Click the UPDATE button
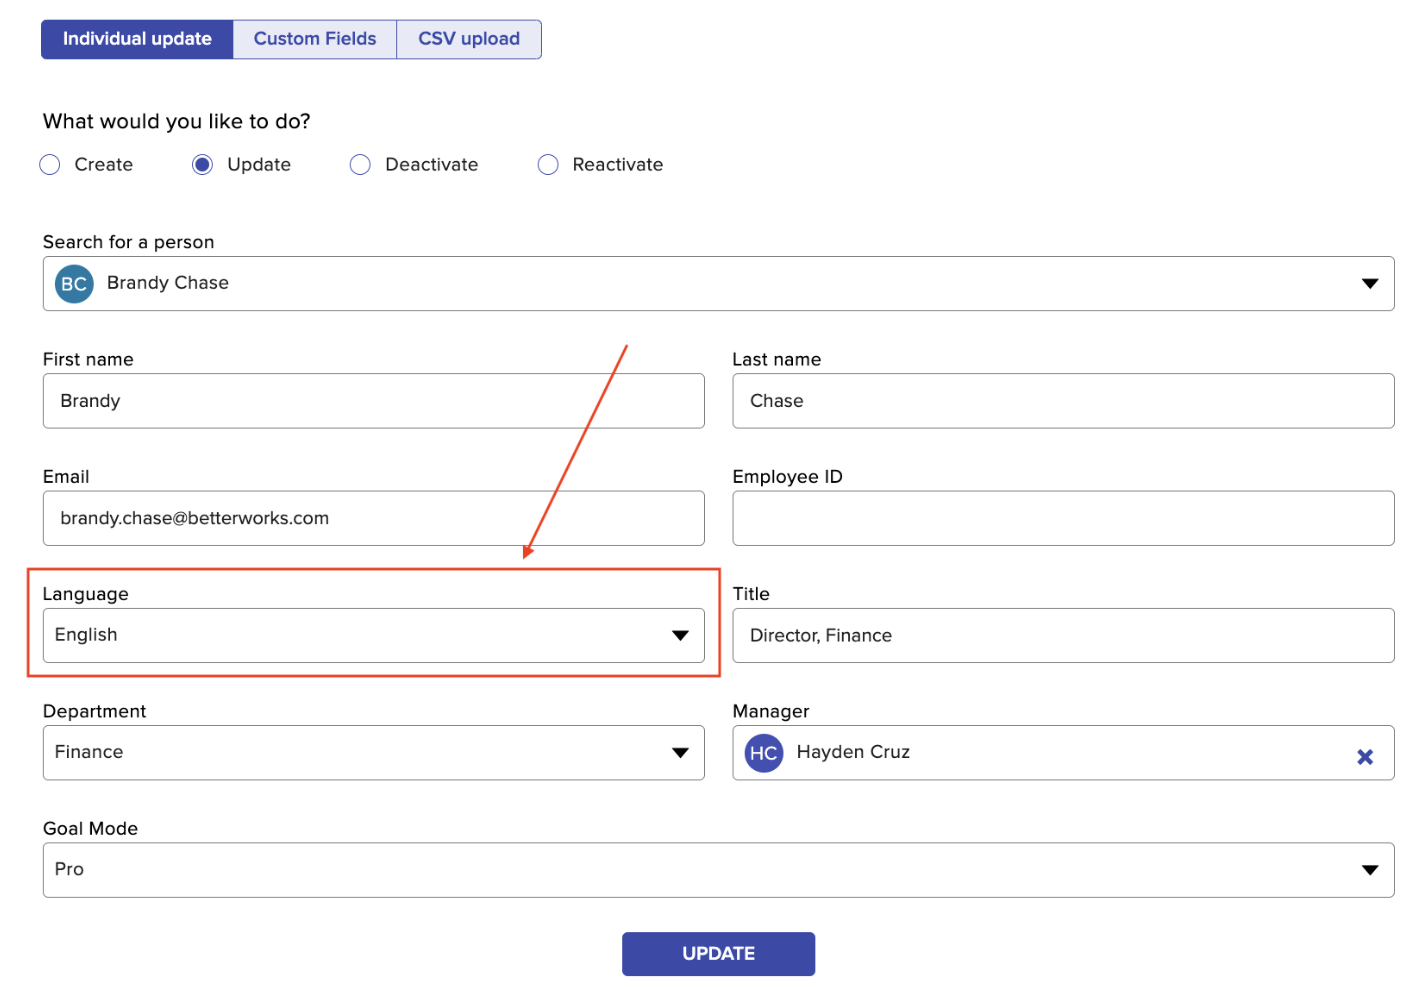Screen dimensions: 1428x1008 (x=718, y=954)
